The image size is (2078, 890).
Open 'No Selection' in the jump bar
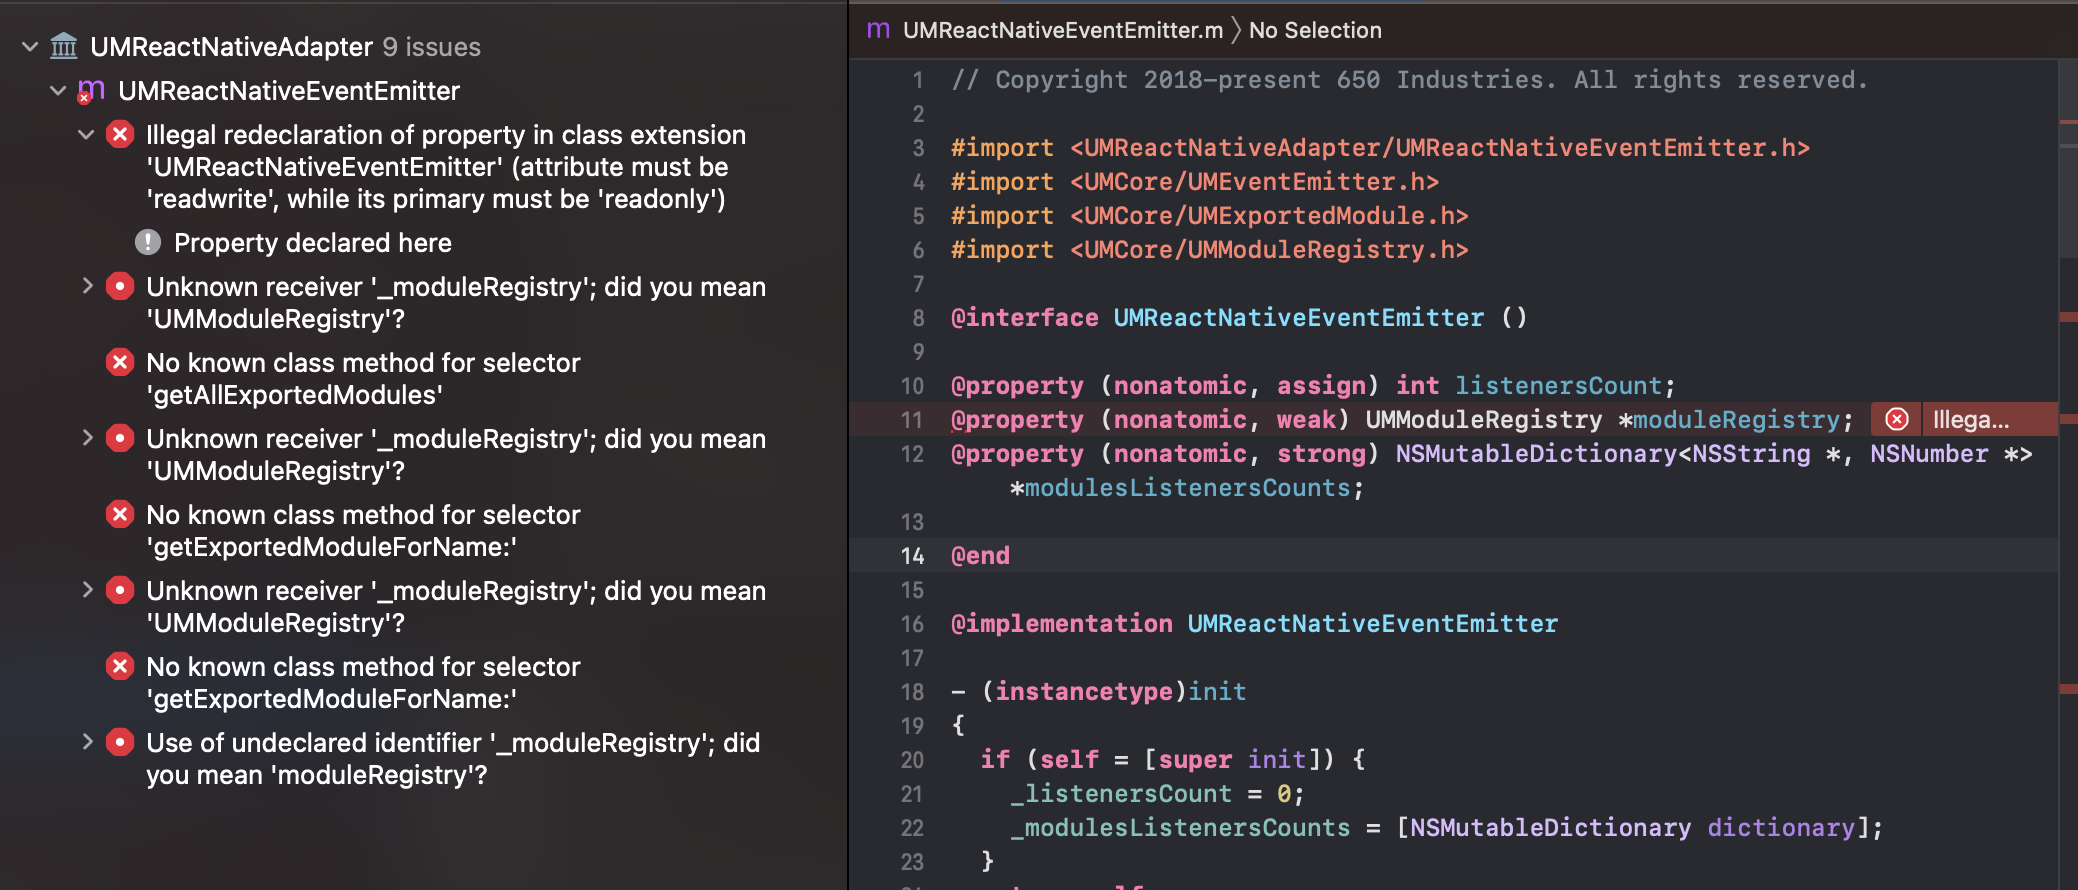1315,30
